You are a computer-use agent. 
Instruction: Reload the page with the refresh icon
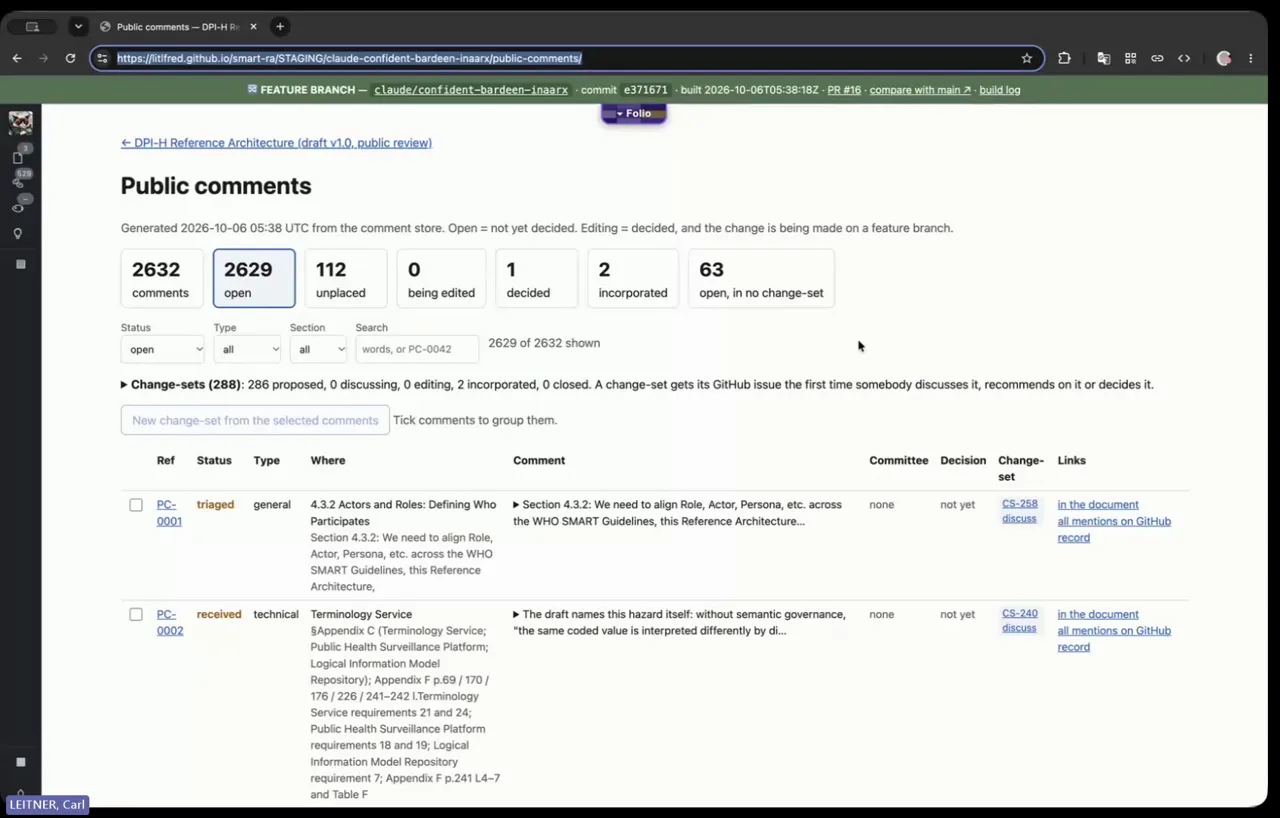point(70,58)
